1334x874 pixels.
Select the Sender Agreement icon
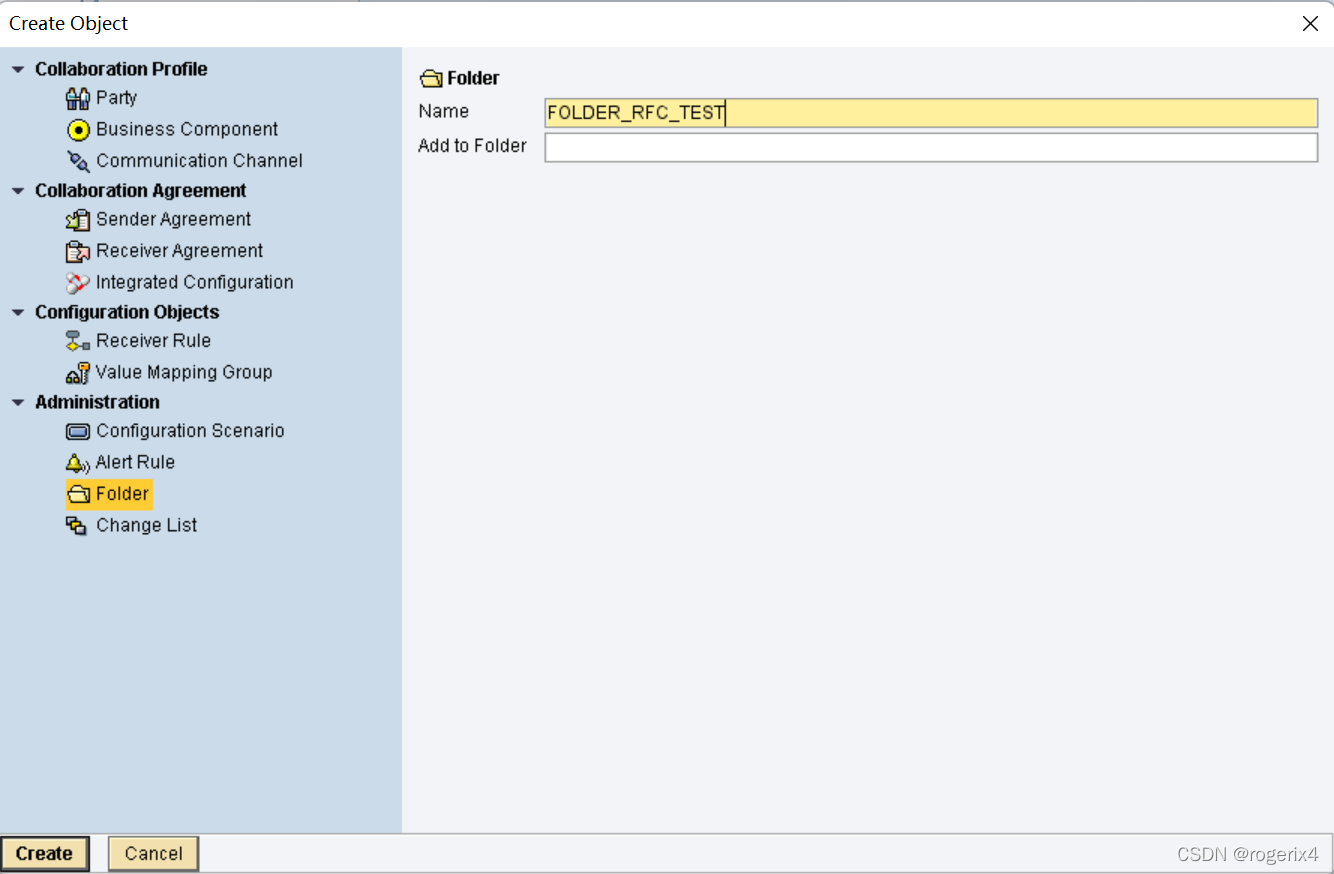(78, 220)
